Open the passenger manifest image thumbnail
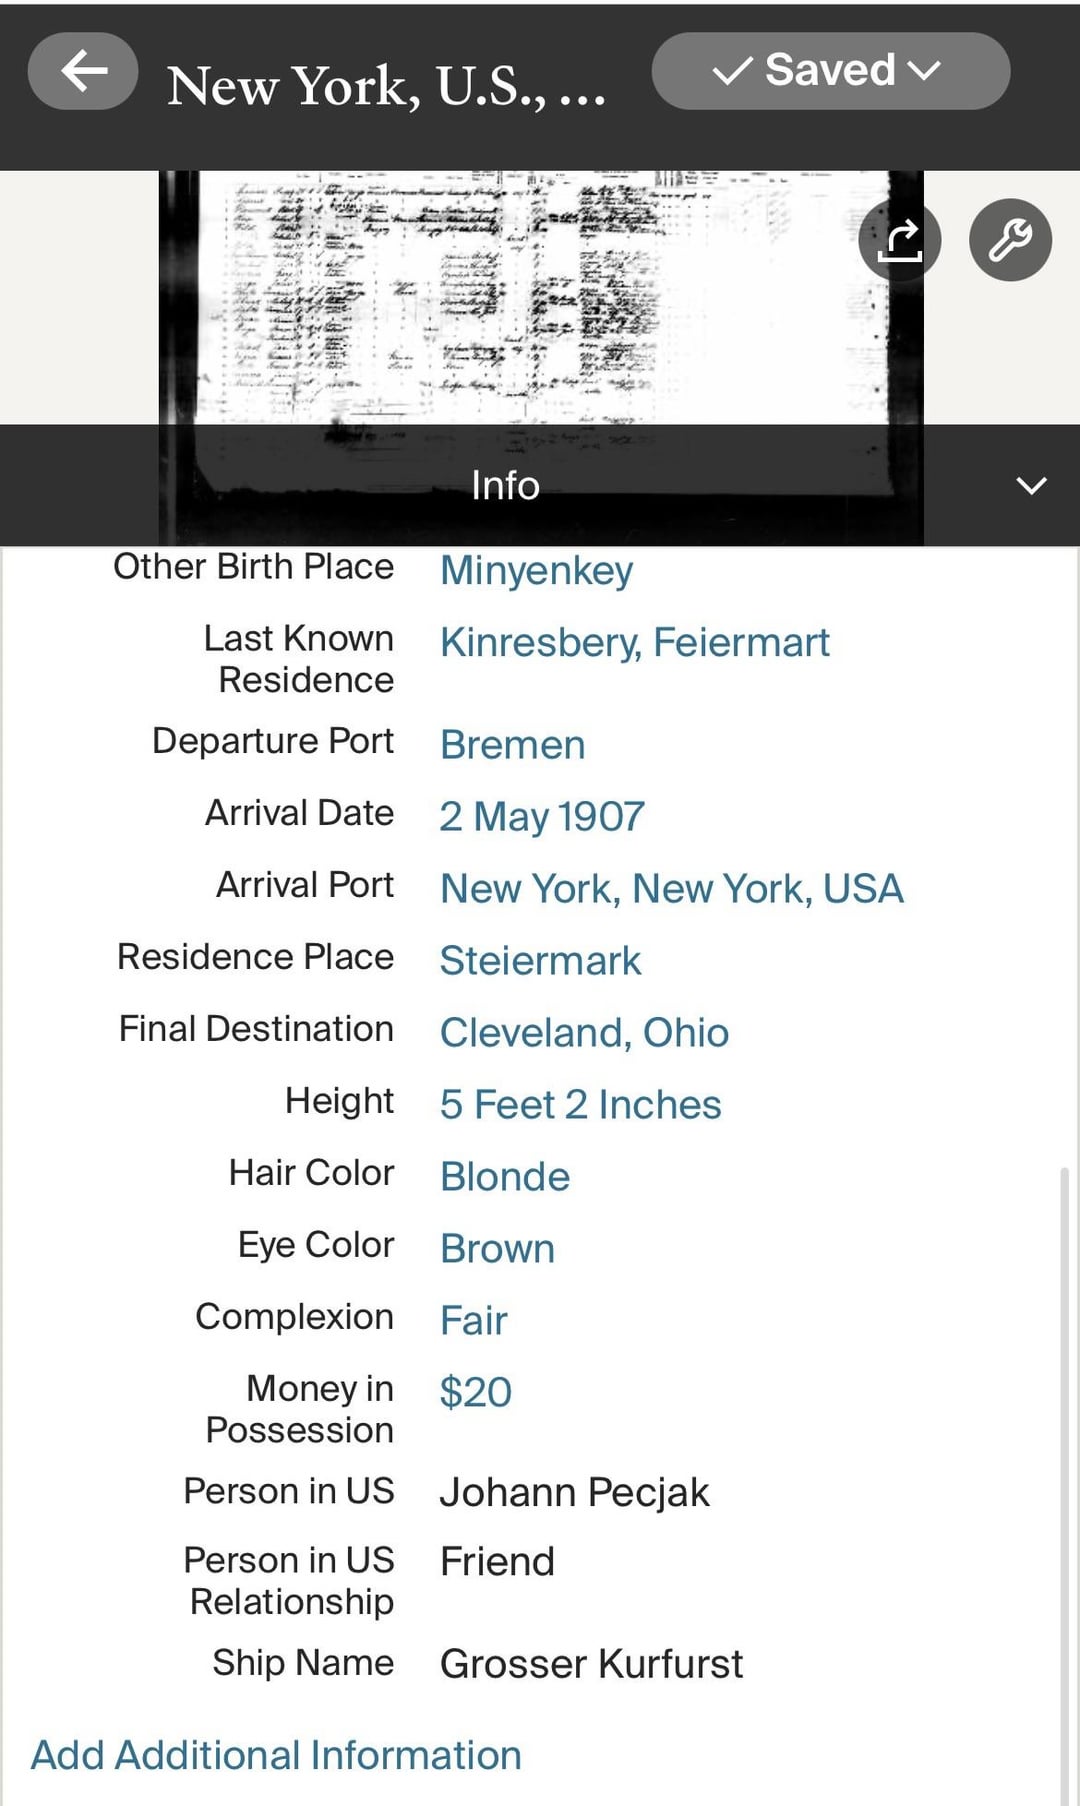1080x1806 pixels. click(541, 298)
